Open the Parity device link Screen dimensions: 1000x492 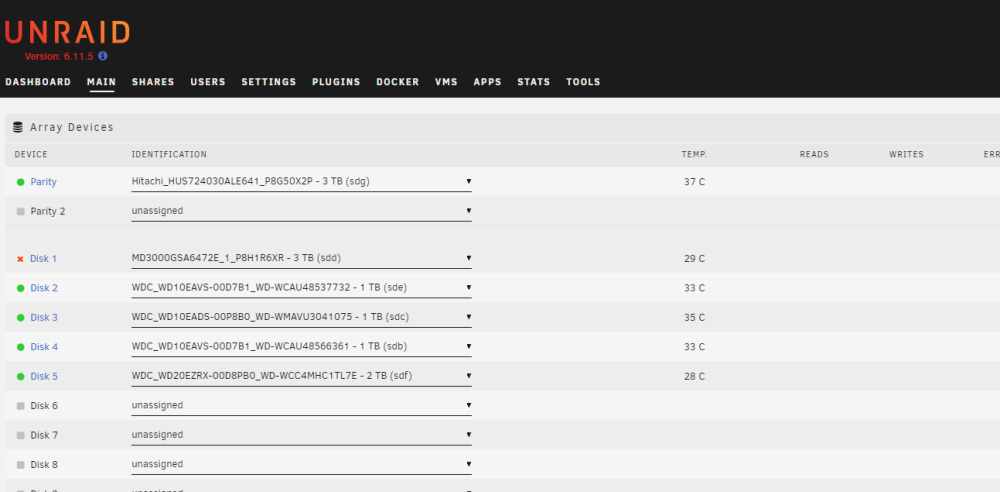click(x=43, y=182)
